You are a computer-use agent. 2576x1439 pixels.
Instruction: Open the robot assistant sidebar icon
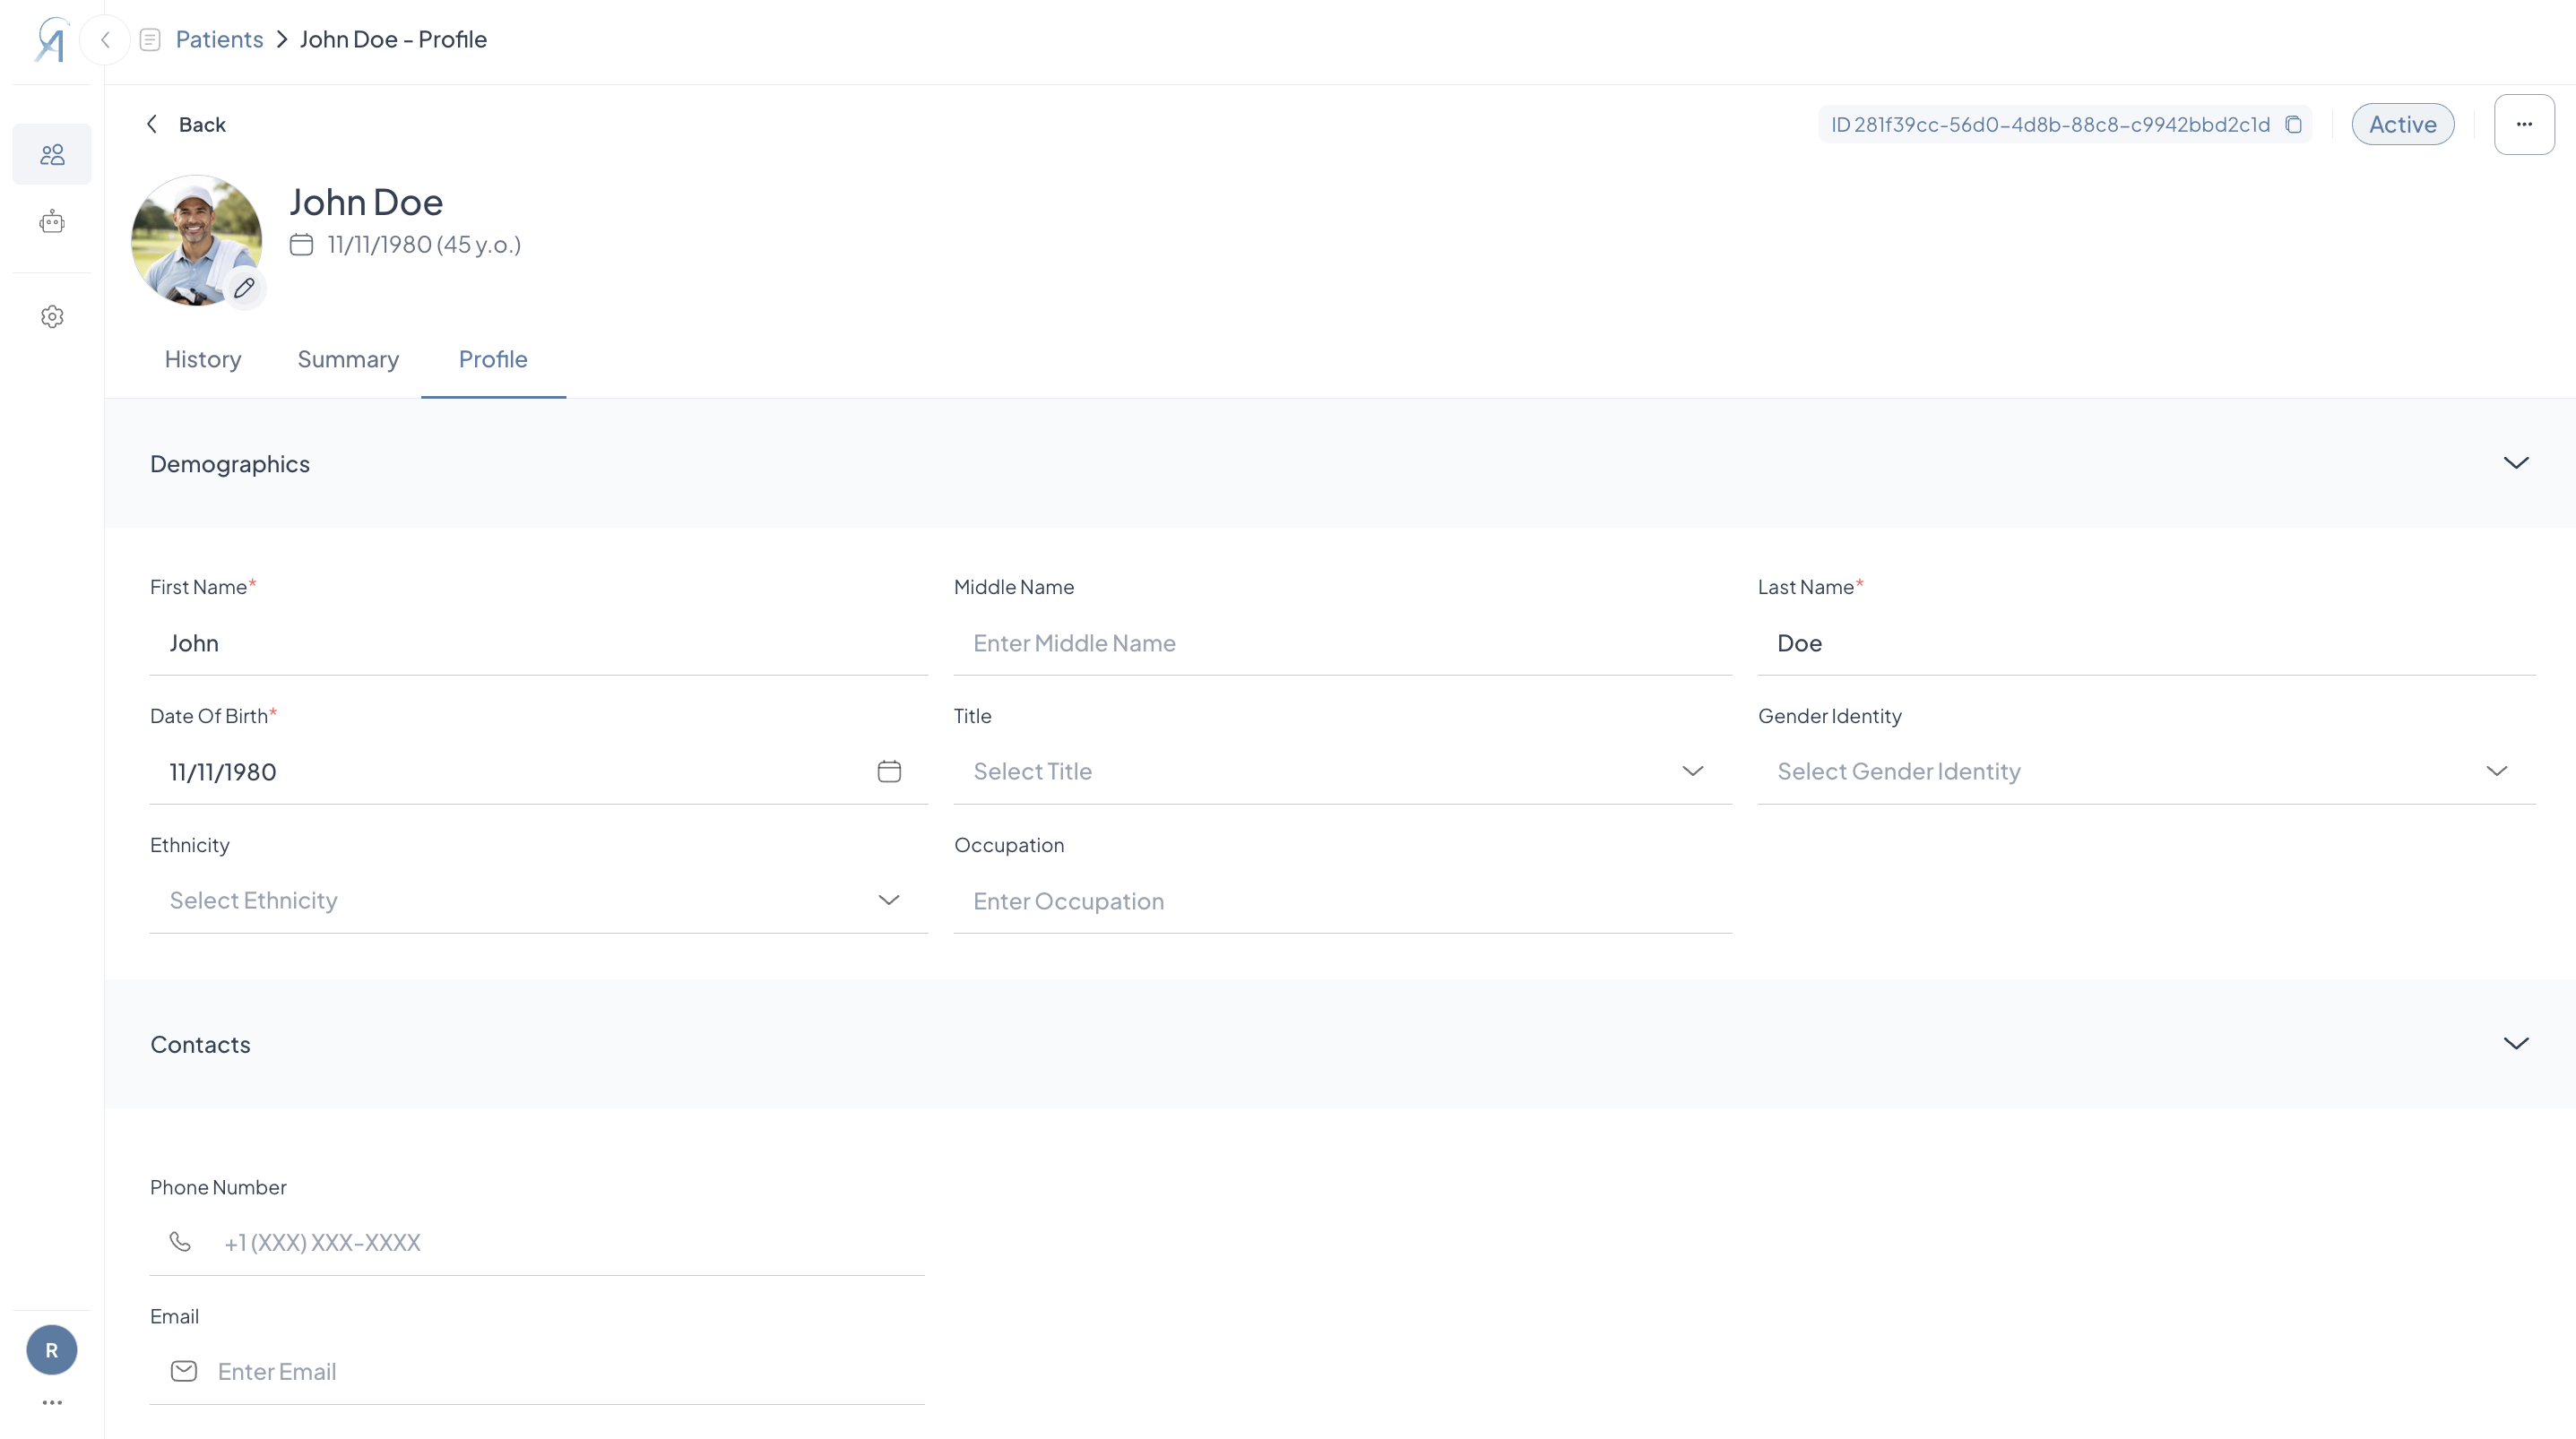pyautogui.click(x=52, y=222)
